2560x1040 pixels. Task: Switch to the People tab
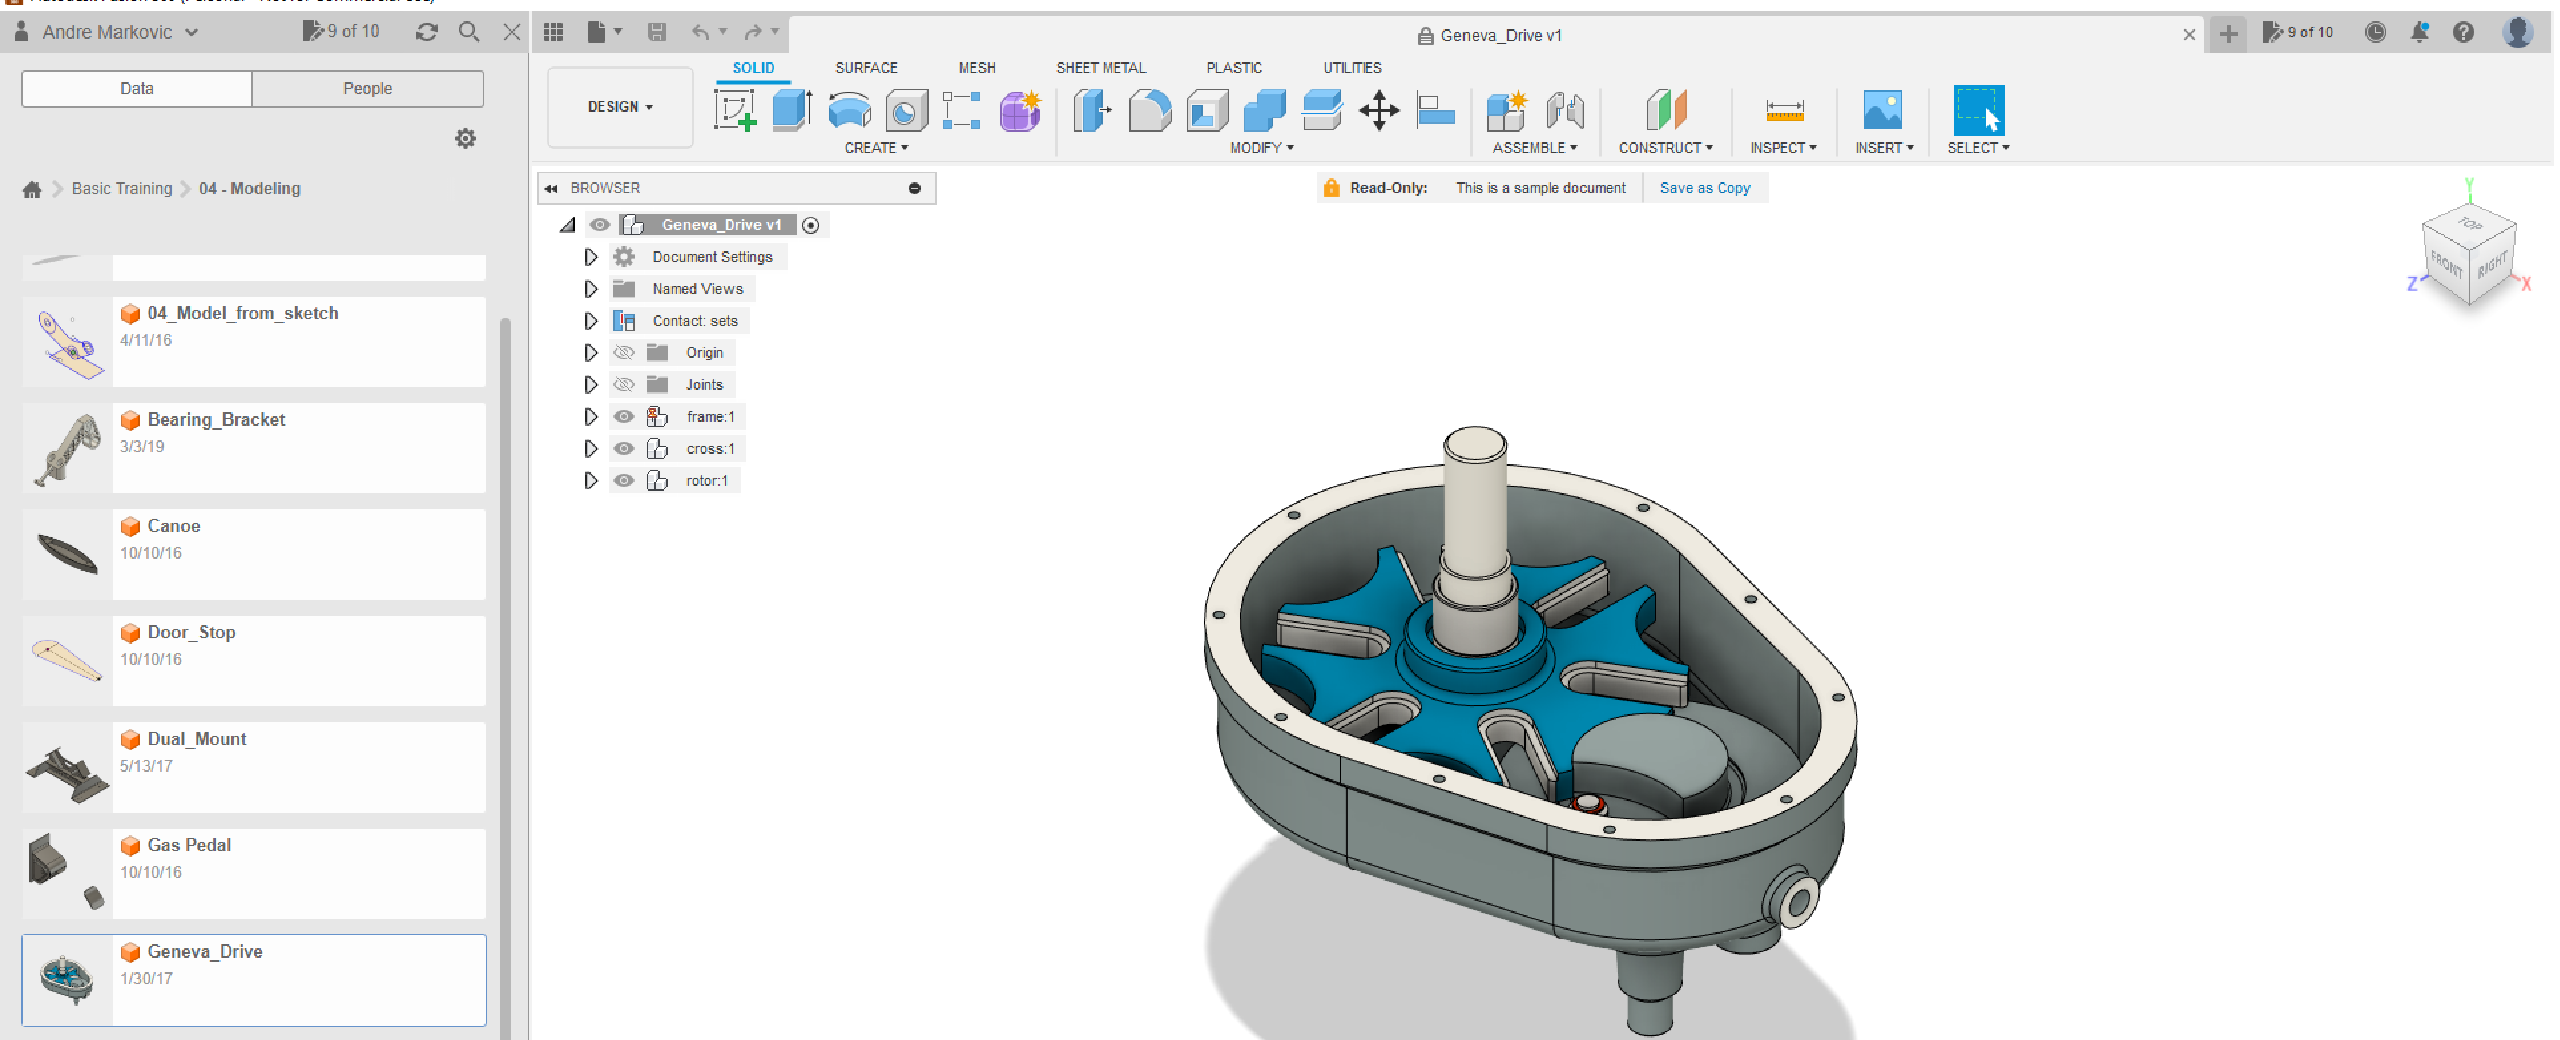(367, 88)
